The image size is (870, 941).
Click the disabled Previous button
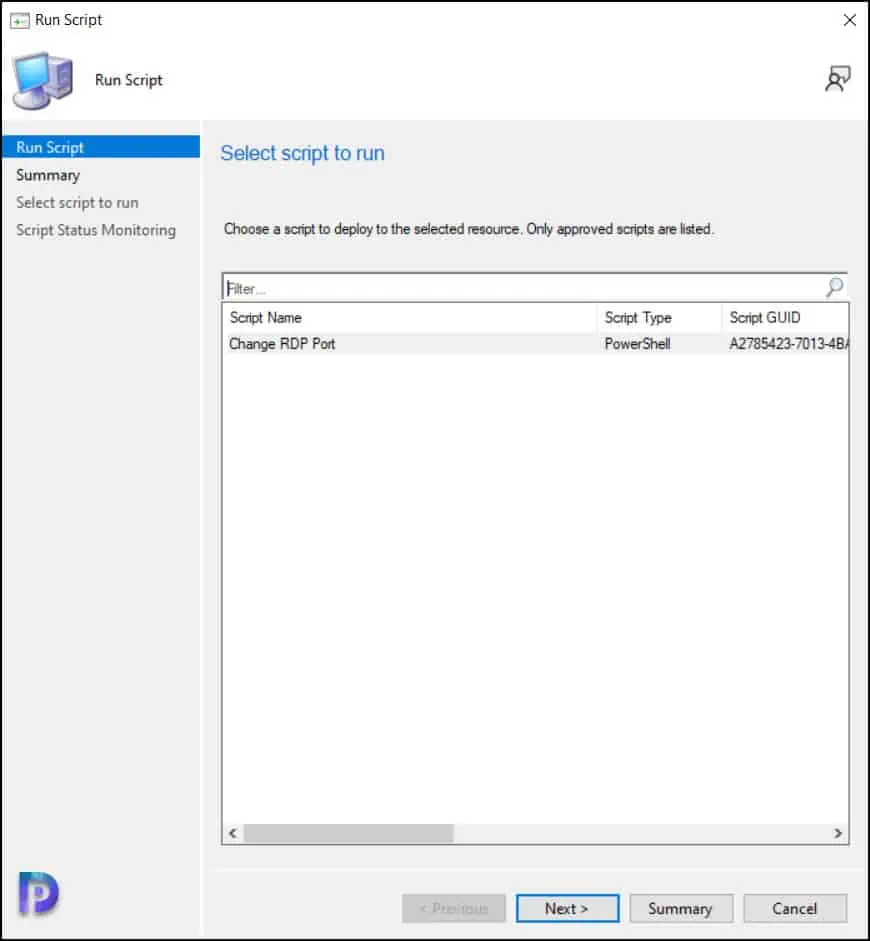point(454,908)
